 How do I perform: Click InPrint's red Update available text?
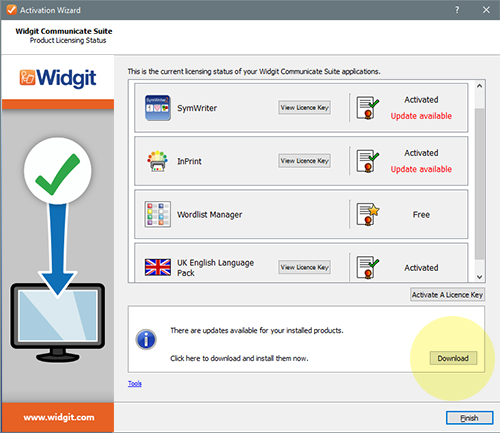[421, 169]
